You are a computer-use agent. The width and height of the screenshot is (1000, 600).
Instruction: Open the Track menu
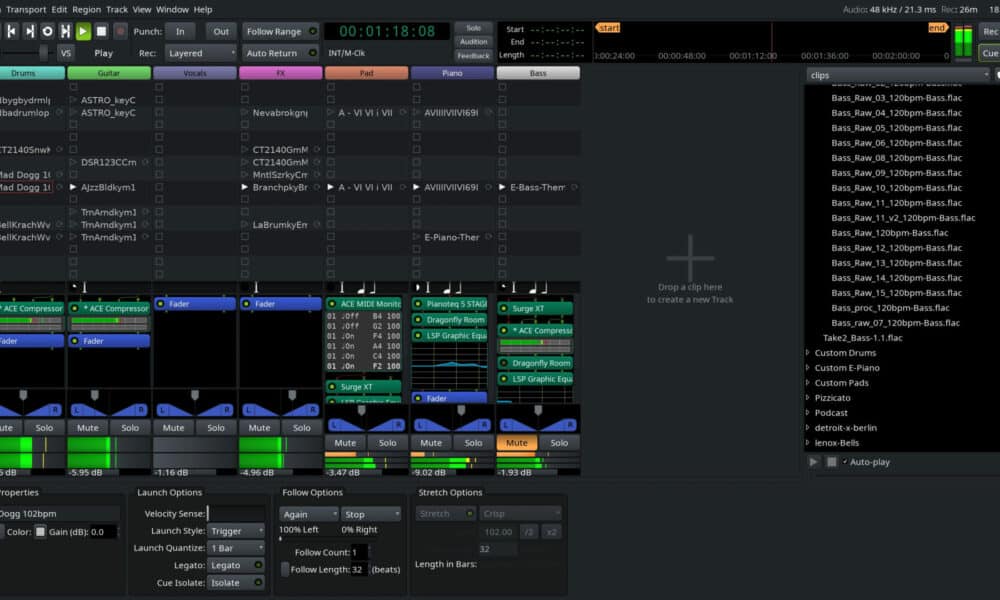(x=117, y=10)
